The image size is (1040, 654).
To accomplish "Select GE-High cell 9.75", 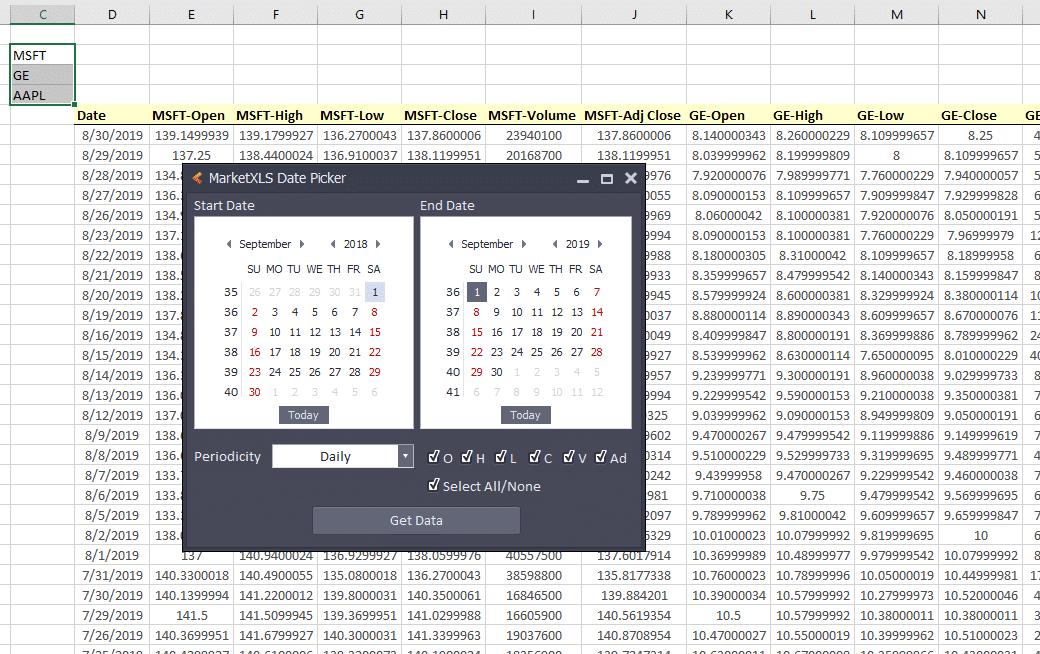I will pyautogui.click(x=812, y=495).
